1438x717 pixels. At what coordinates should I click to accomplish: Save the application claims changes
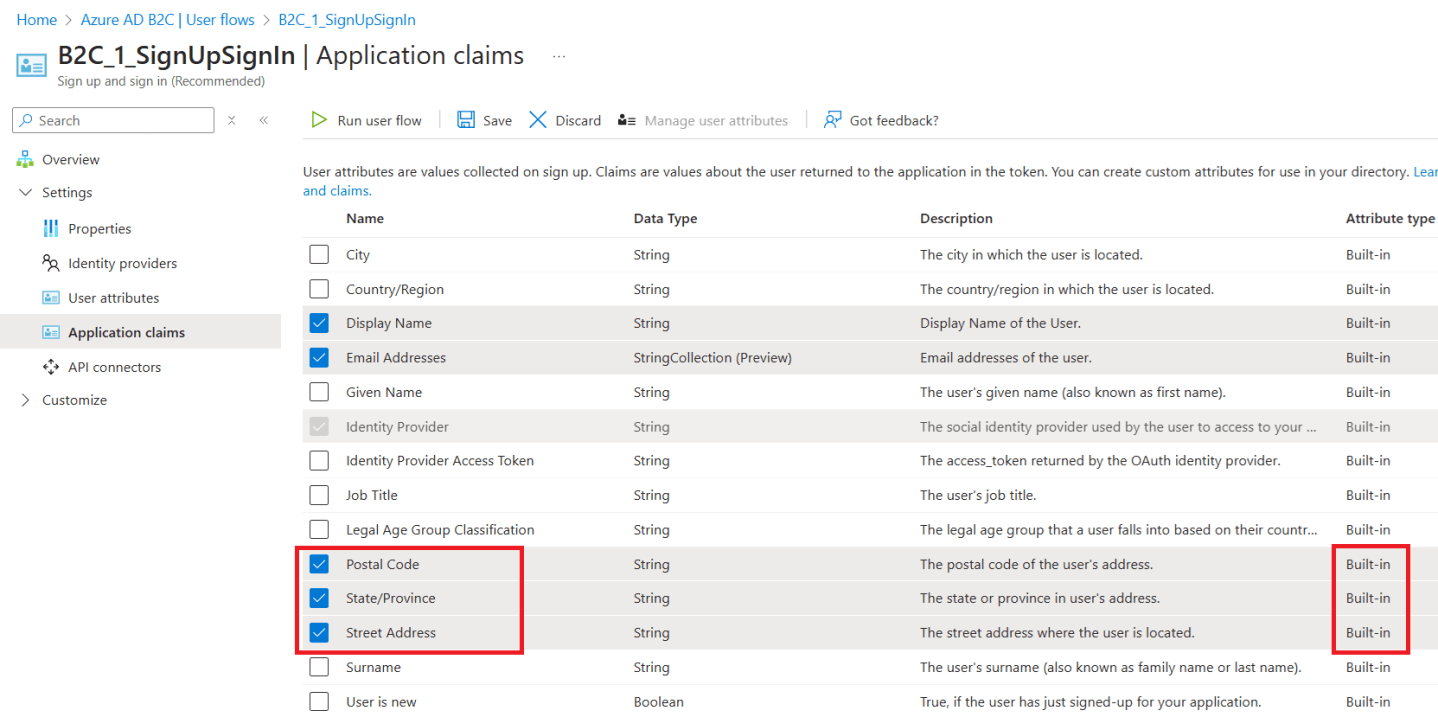click(x=483, y=120)
